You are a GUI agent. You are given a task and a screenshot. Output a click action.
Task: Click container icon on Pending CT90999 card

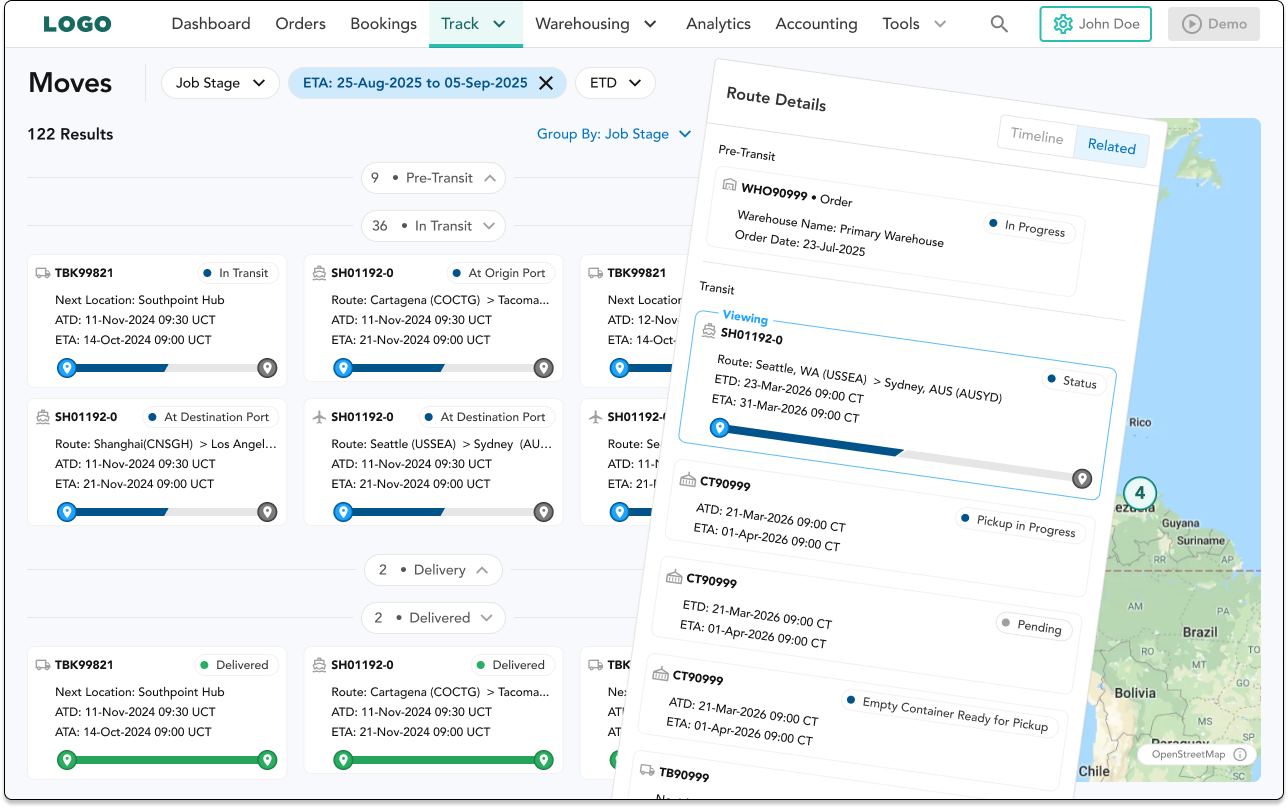pyautogui.click(x=673, y=577)
